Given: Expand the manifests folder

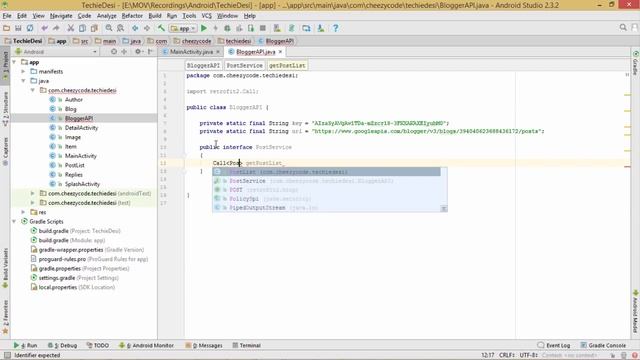Looking at the screenshot, I should coord(23,71).
